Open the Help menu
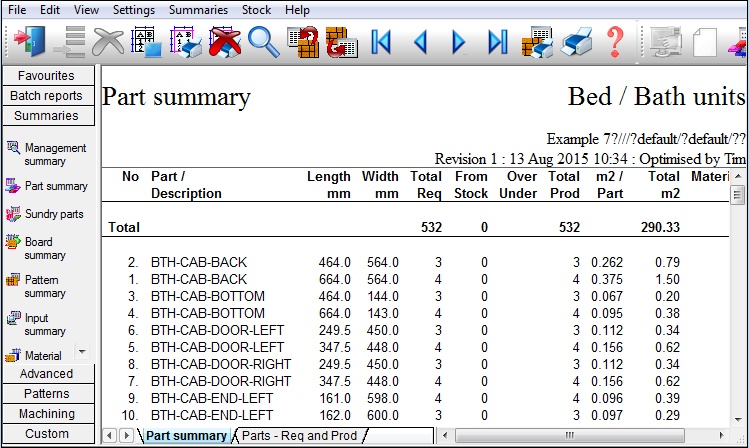The image size is (749, 448). 297,10
